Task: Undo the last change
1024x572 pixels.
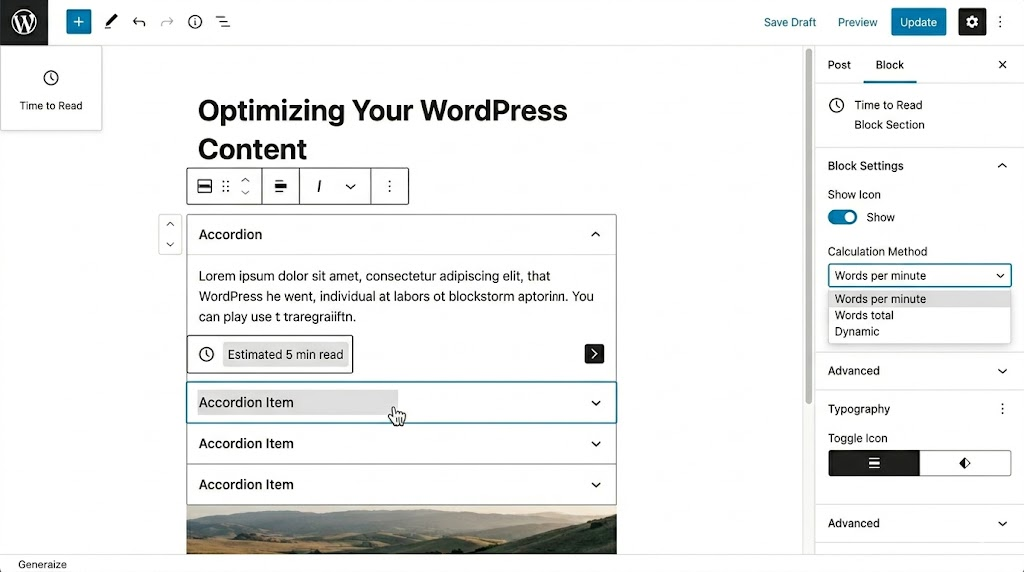Action: [x=139, y=22]
